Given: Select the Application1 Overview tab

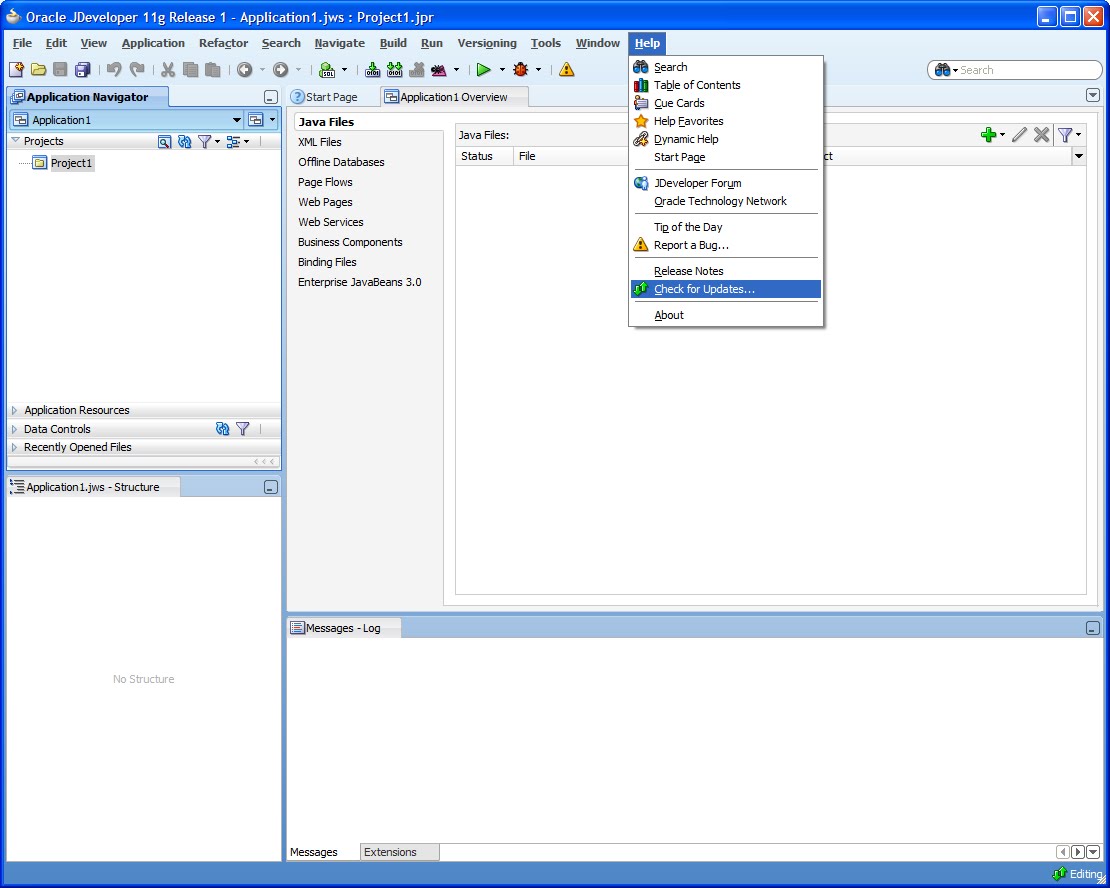Looking at the screenshot, I should (x=453, y=97).
